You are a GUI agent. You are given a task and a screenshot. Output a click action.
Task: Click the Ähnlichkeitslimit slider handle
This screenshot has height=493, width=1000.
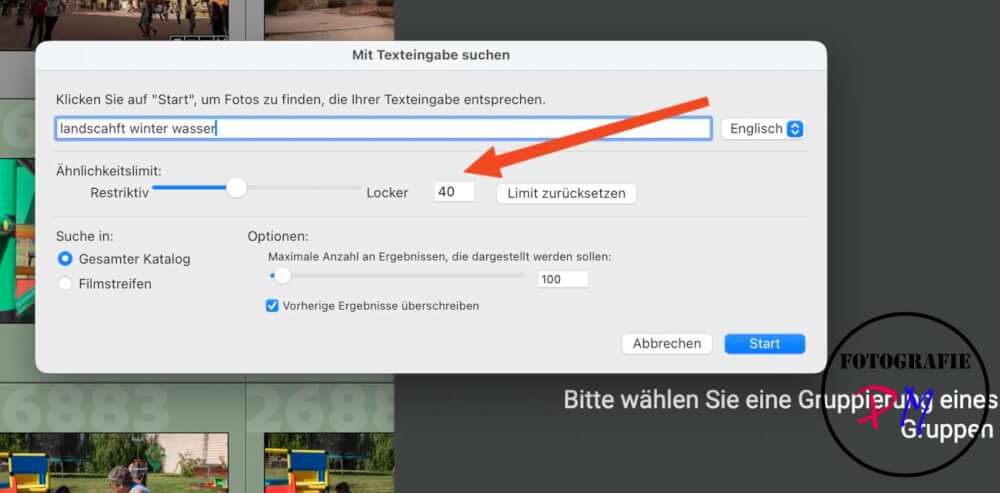click(236, 188)
